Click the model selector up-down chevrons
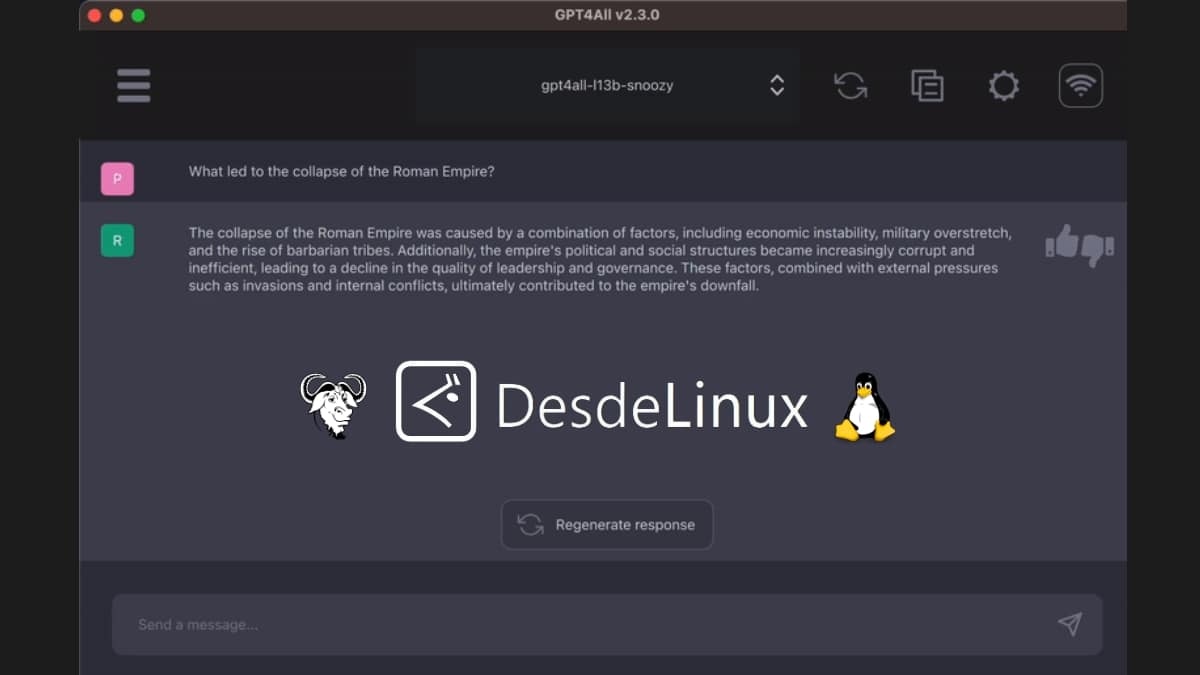The image size is (1200, 675). tap(777, 85)
